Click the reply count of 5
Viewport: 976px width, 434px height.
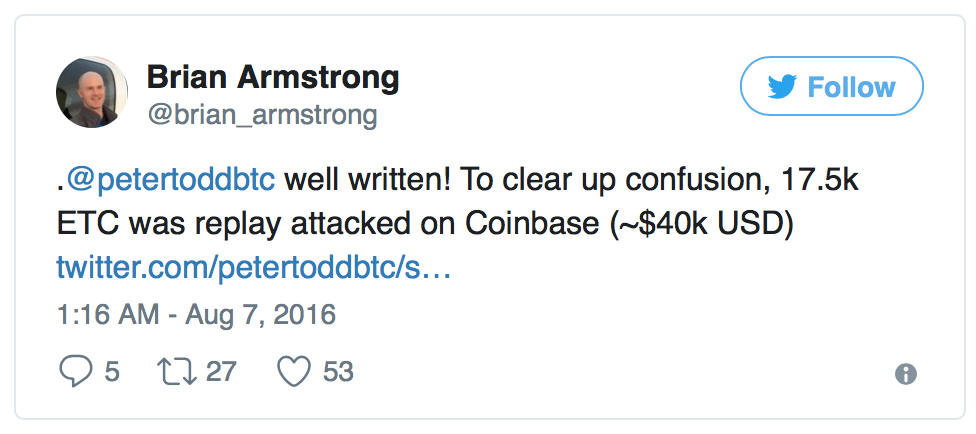click(112, 372)
